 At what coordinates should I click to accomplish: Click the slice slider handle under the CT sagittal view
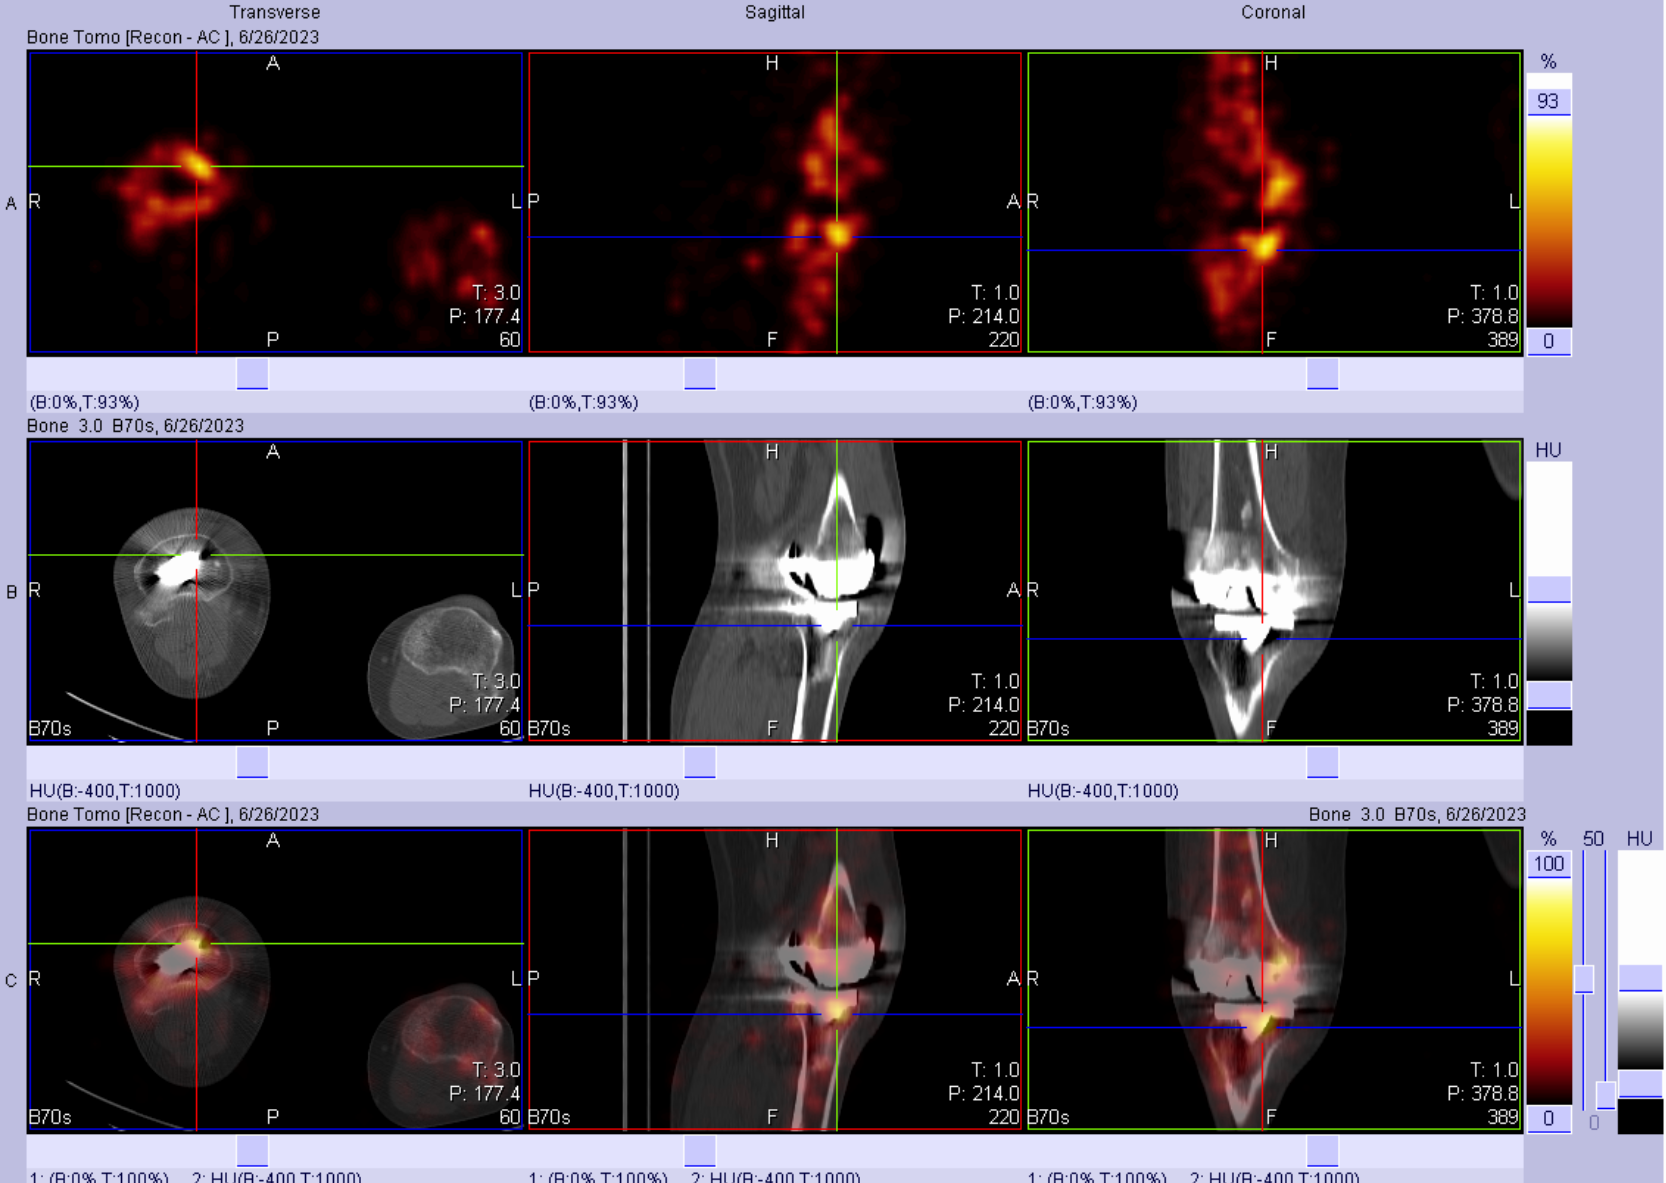700,763
